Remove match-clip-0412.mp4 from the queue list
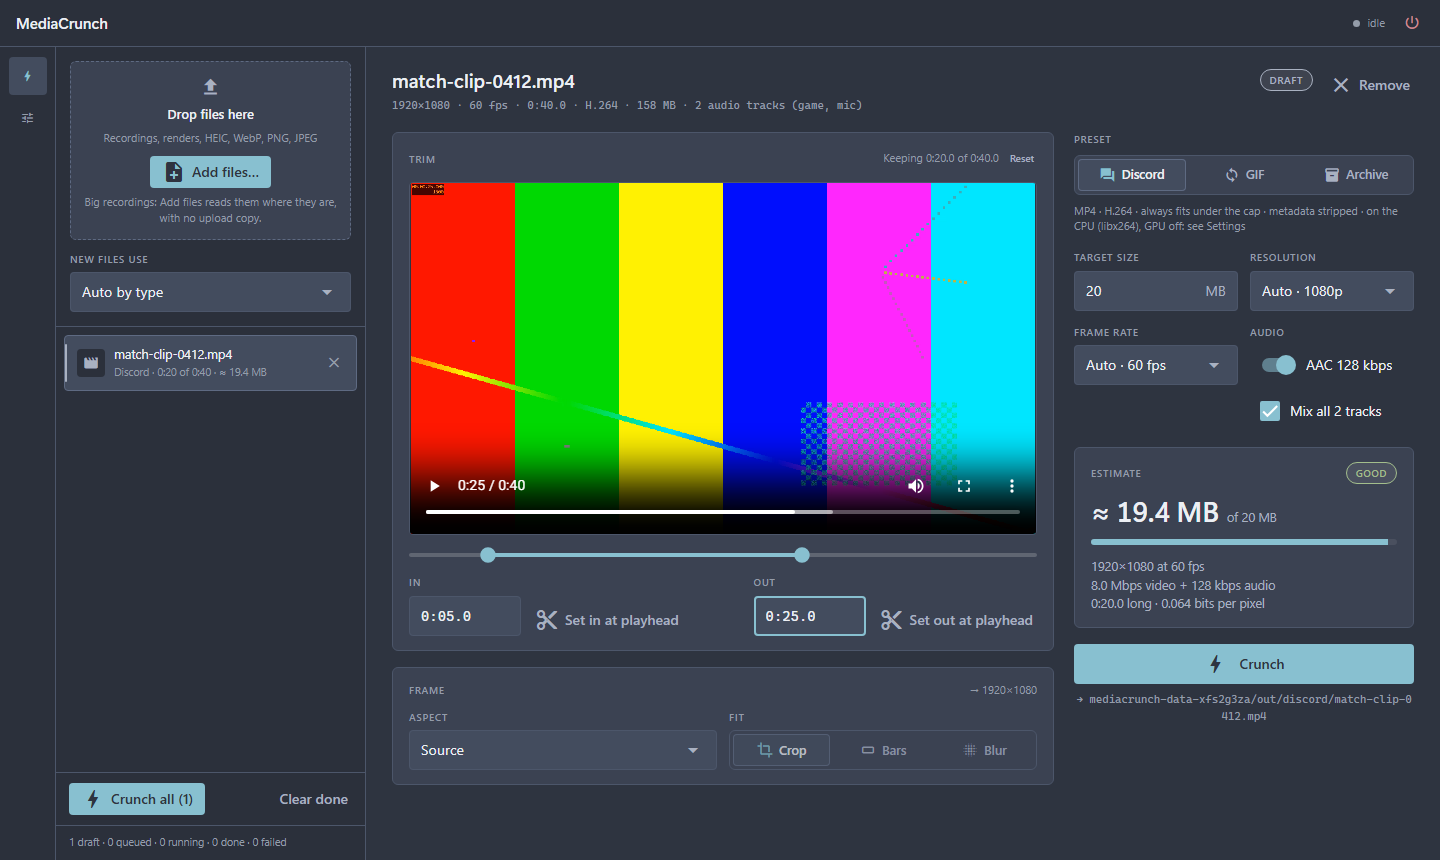This screenshot has height=860, width=1440. 334,362
